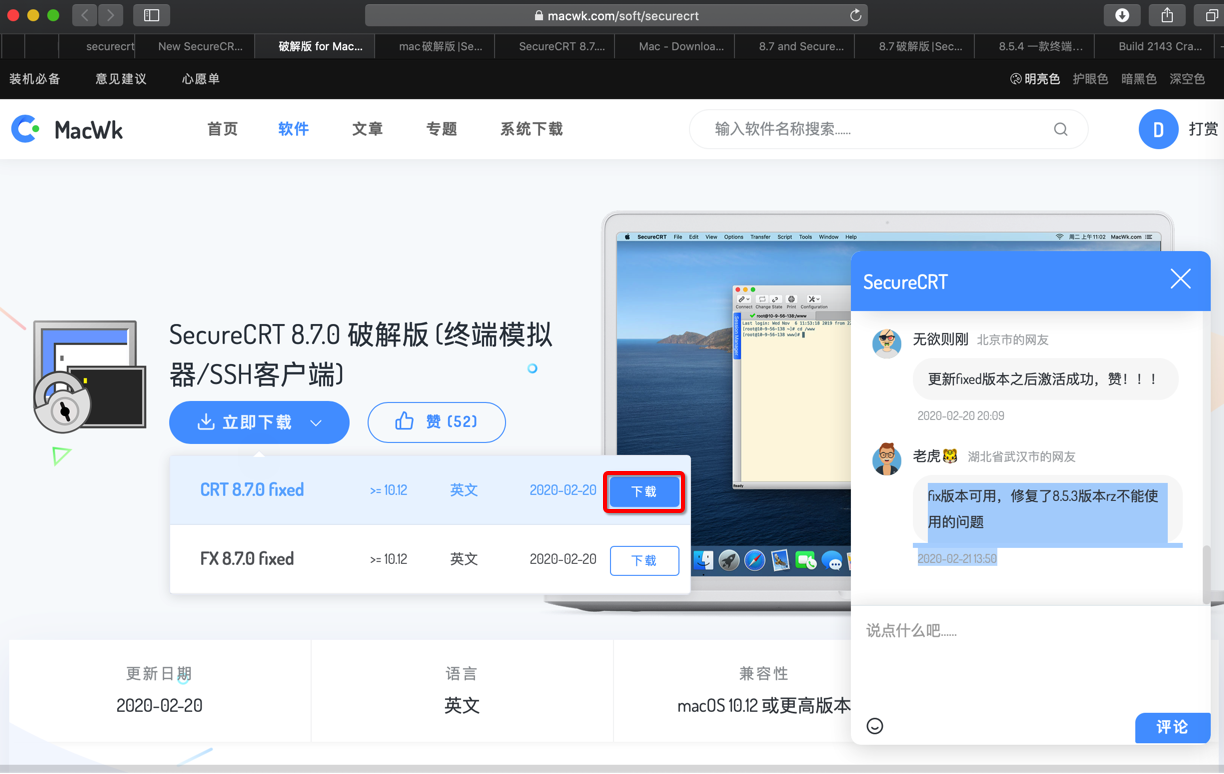This screenshot has width=1224, height=774.
Task: Reload the page from the address bar
Action: (x=855, y=15)
